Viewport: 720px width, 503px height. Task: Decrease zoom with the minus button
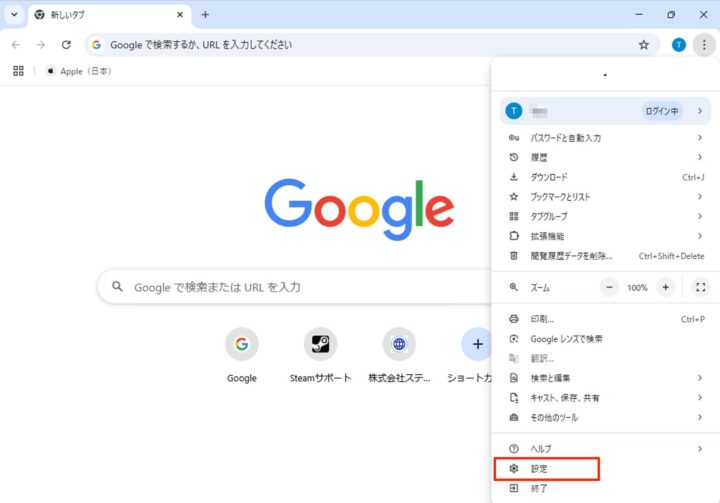(609, 288)
